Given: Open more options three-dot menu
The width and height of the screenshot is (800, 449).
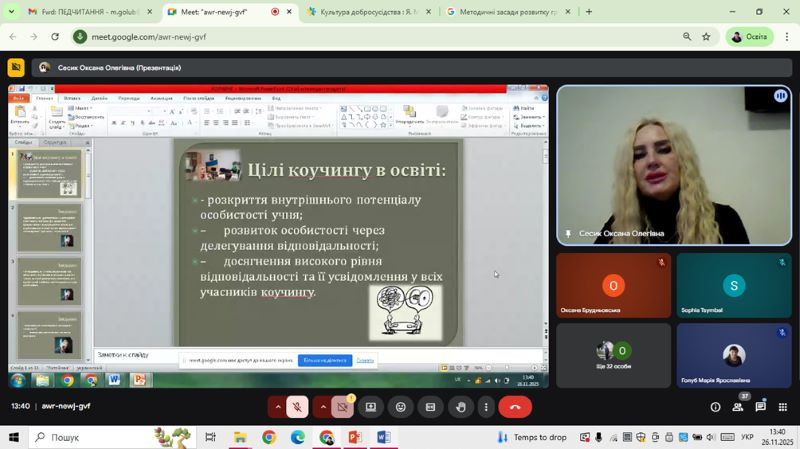Looking at the screenshot, I should click(x=486, y=407).
